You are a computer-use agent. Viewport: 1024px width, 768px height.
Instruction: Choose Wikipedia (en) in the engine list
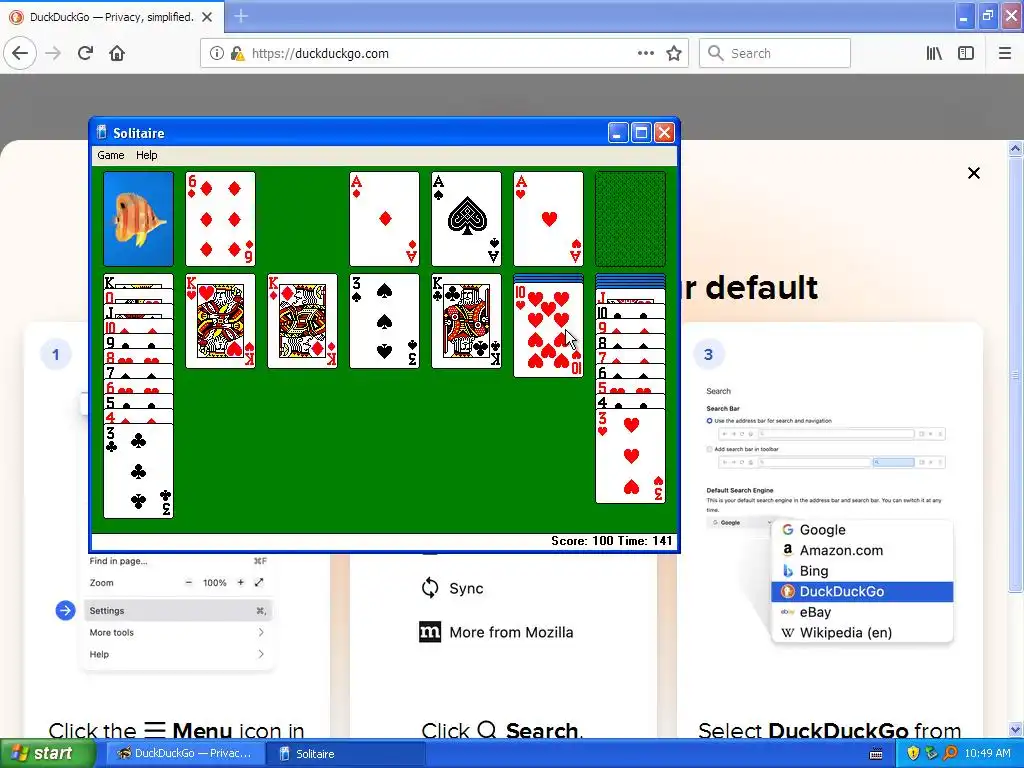click(x=862, y=632)
